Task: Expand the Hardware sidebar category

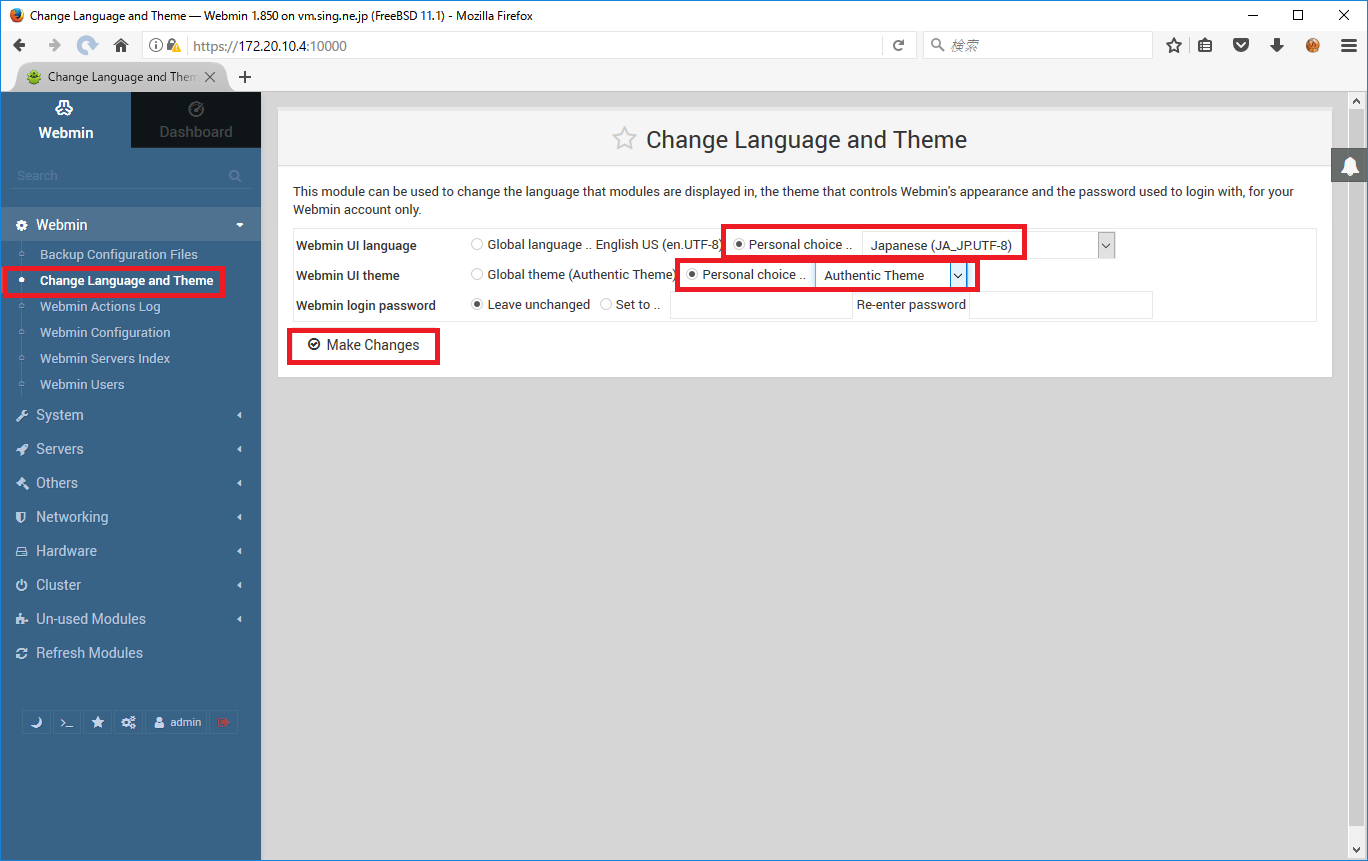Action: pos(130,551)
